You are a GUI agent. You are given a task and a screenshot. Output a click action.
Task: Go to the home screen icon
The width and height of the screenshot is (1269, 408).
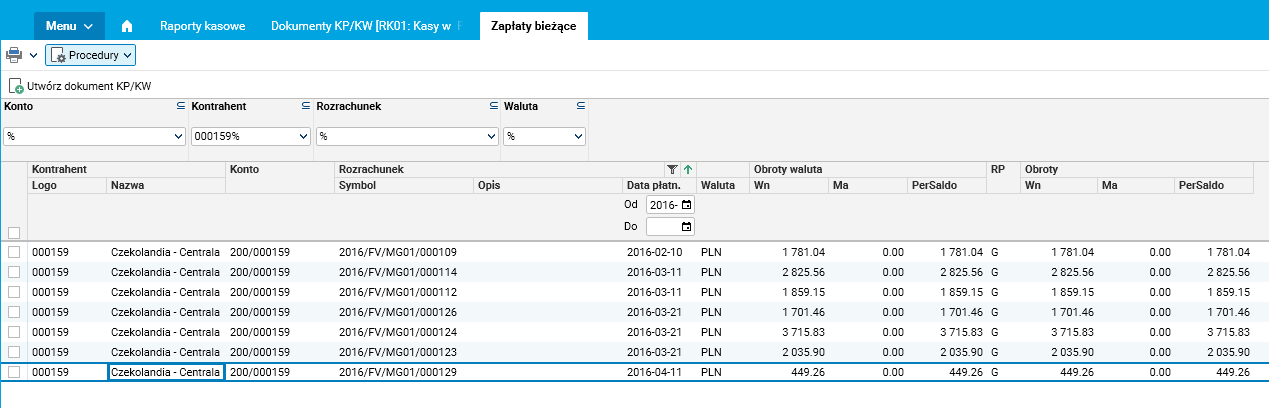(127, 26)
